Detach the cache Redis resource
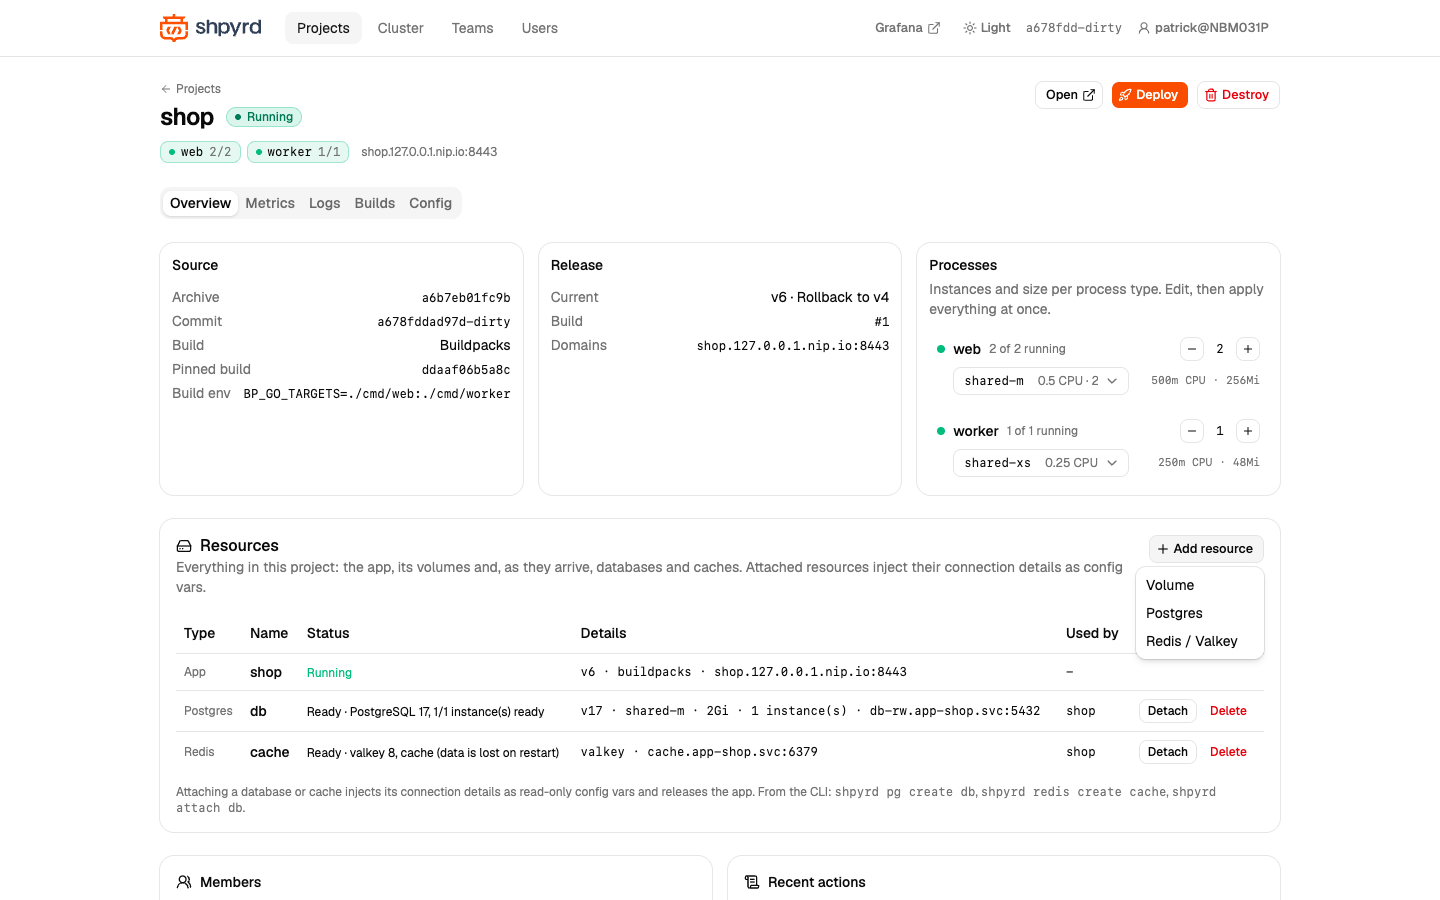1440x900 pixels. tap(1168, 752)
